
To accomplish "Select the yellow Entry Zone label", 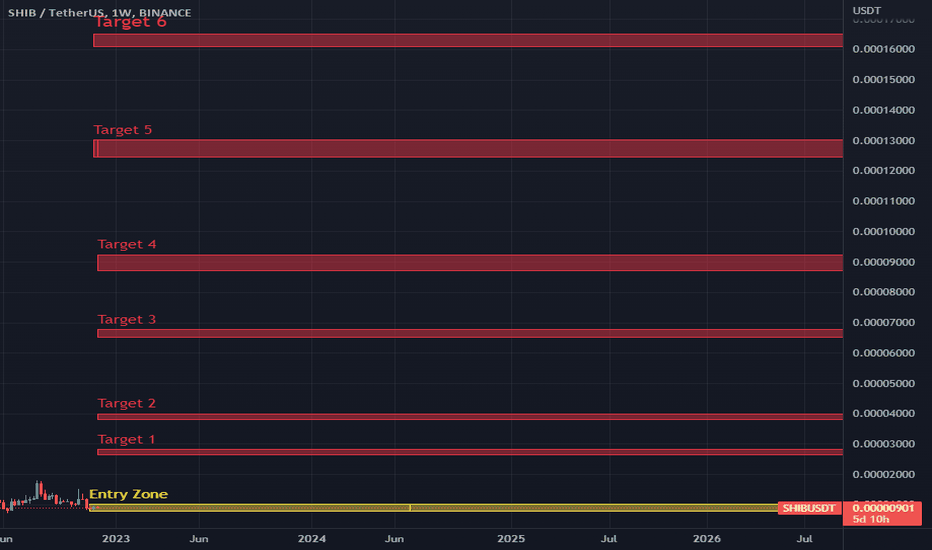I will tap(128, 494).
